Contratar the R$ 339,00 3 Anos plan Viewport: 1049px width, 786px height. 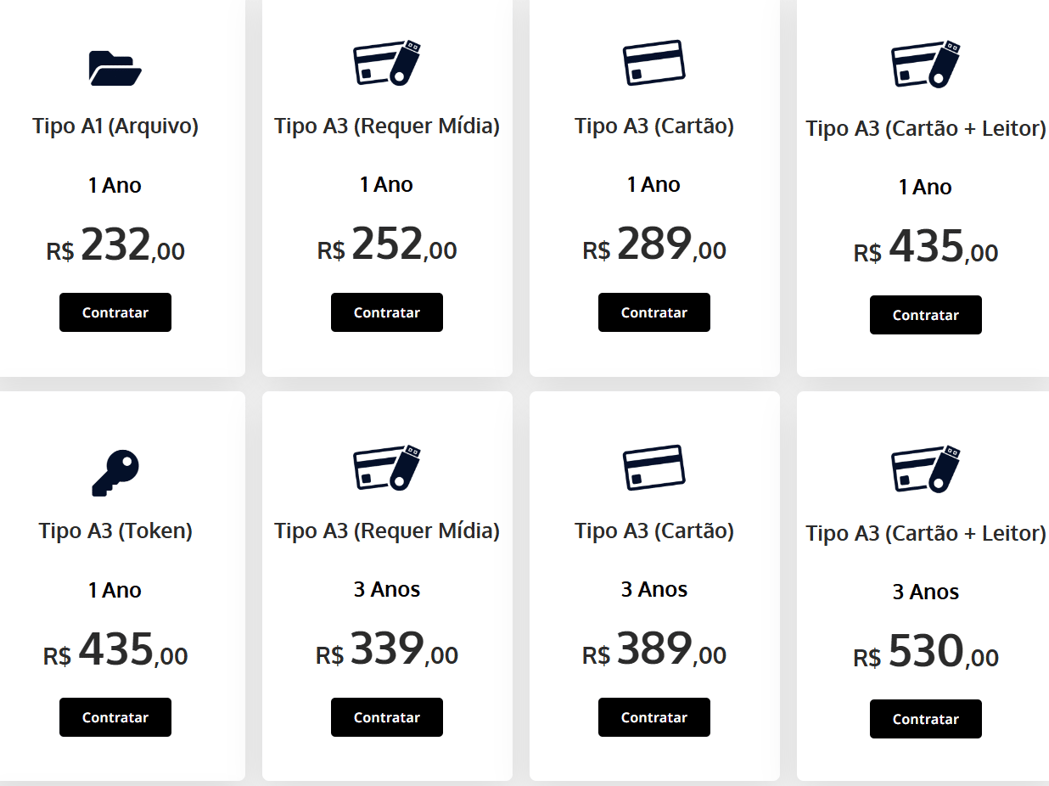tap(387, 717)
